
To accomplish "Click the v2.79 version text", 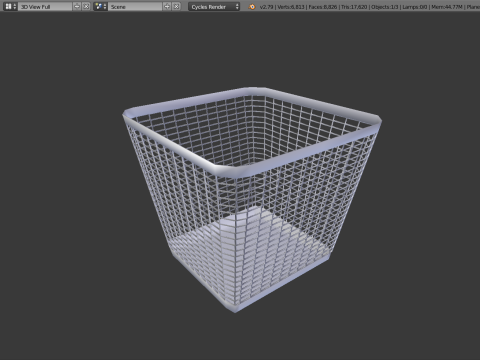I will pos(266,7).
